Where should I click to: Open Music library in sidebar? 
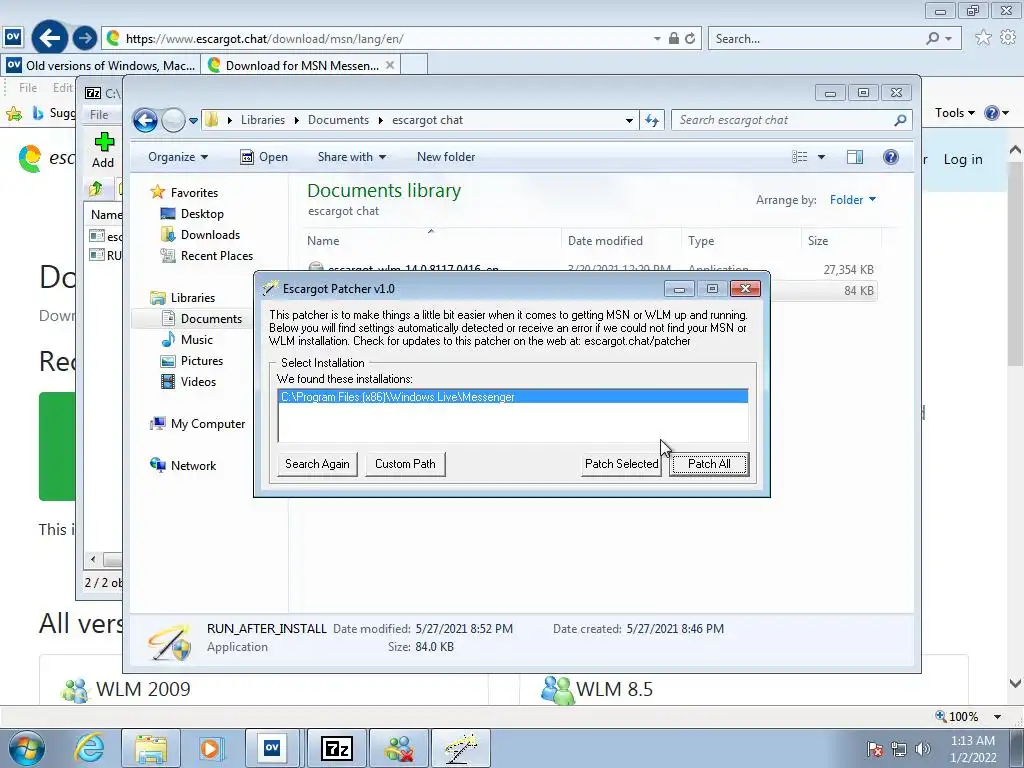[197, 340]
